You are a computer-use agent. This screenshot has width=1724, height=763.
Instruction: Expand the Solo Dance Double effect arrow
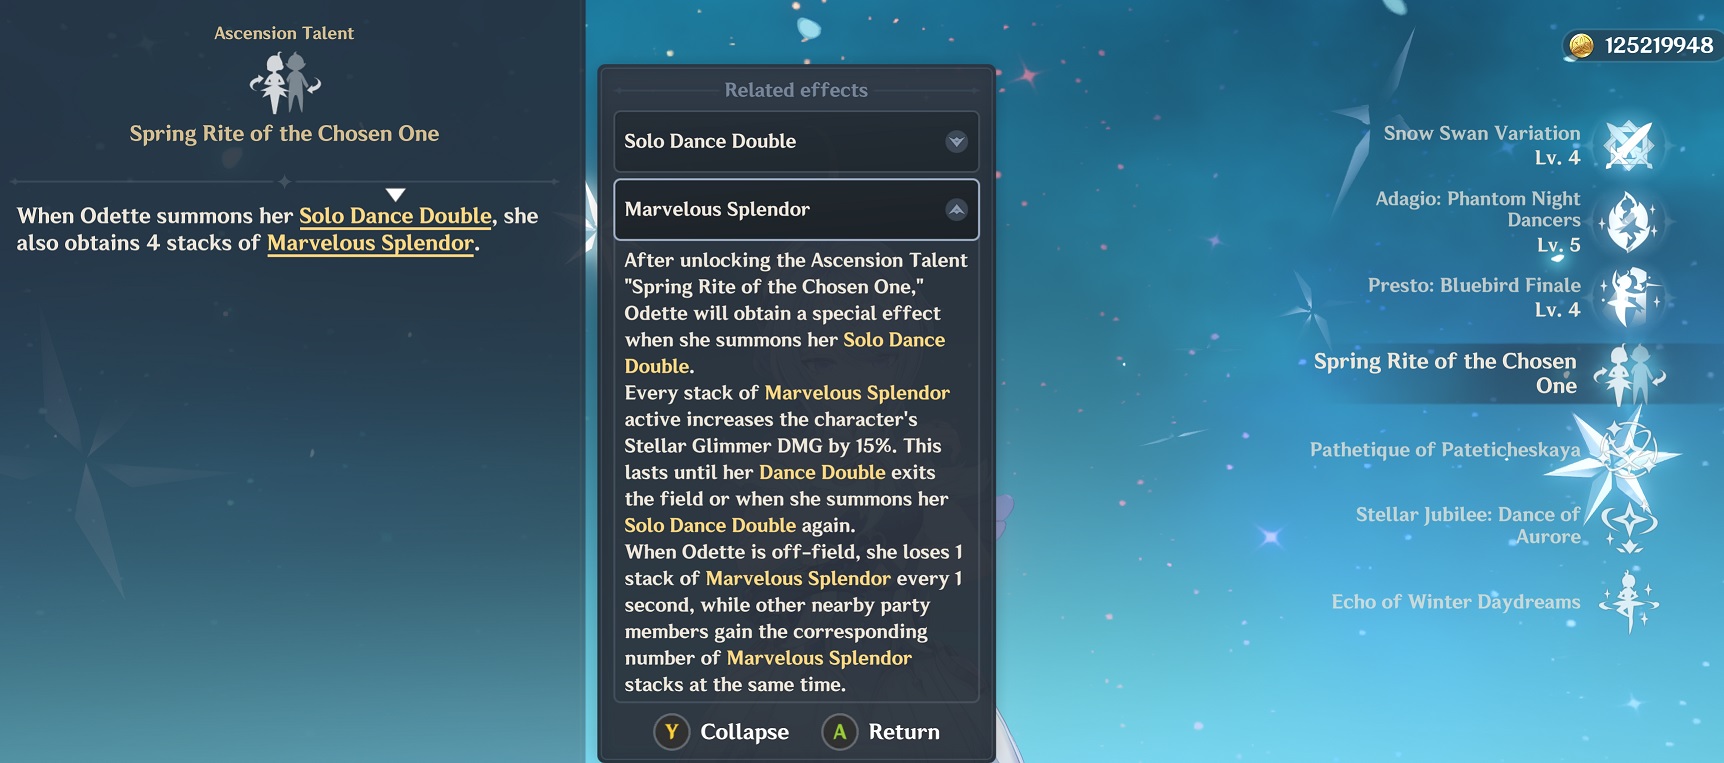(x=957, y=141)
